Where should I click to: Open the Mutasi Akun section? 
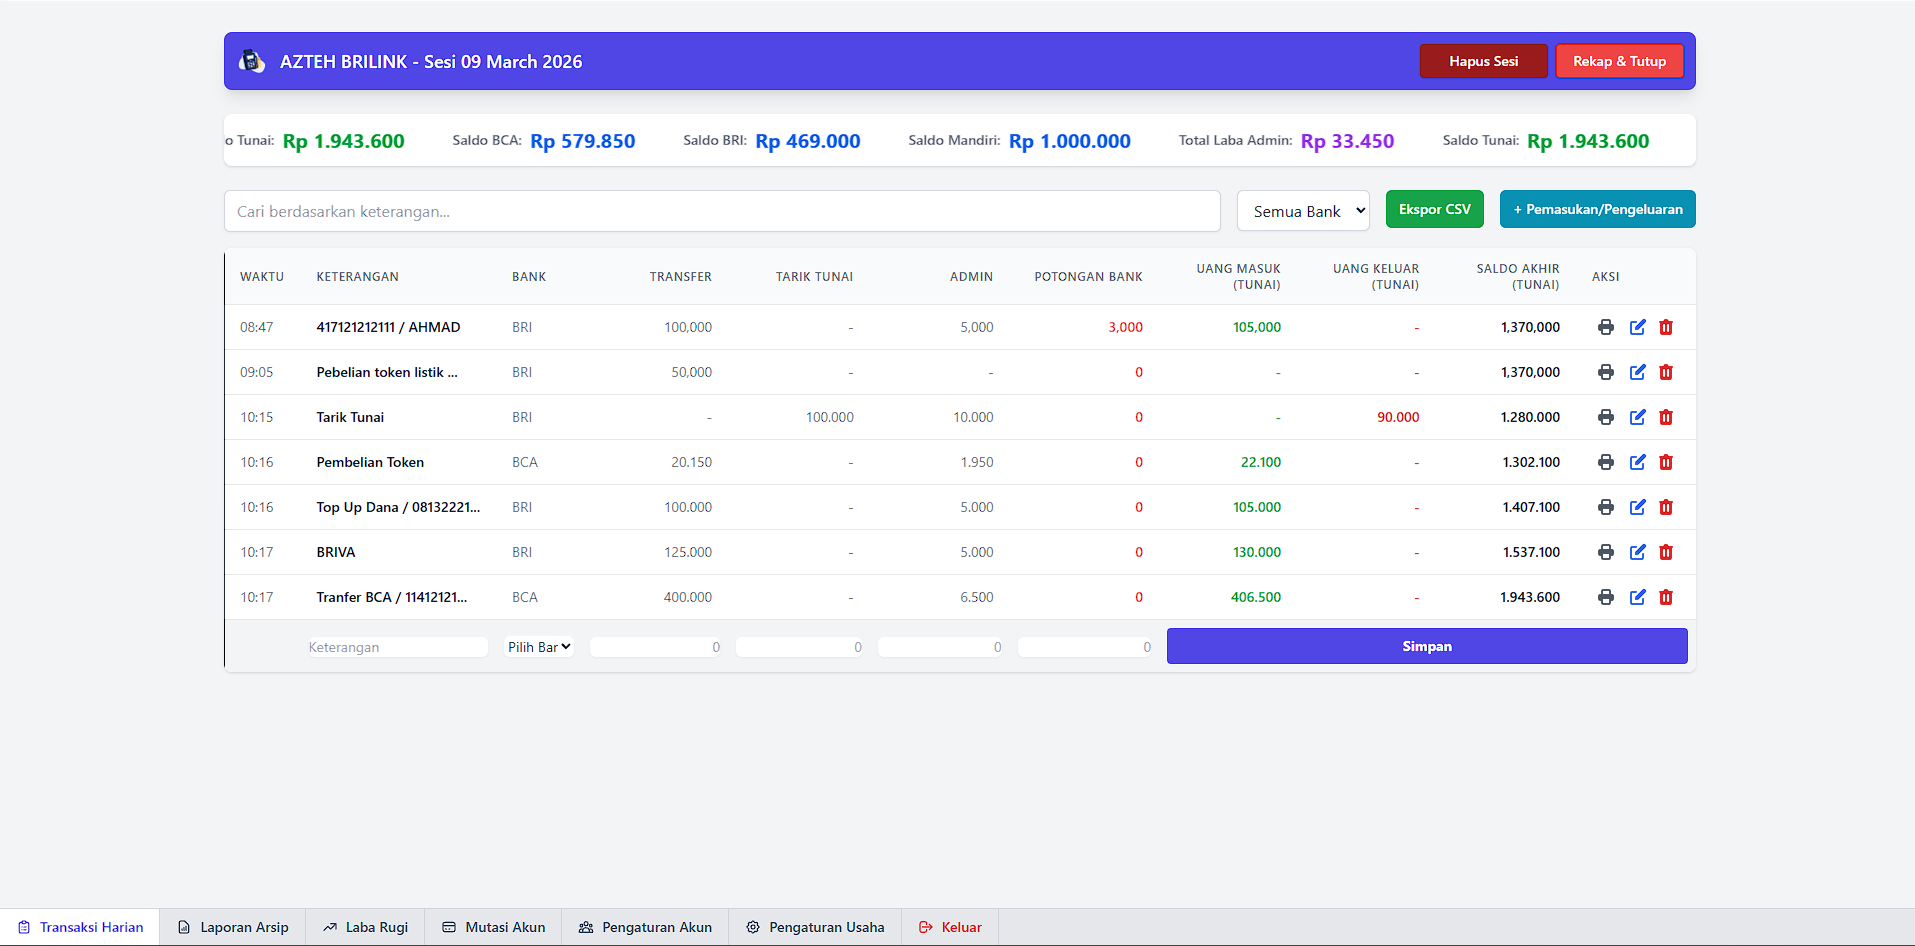click(x=492, y=927)
